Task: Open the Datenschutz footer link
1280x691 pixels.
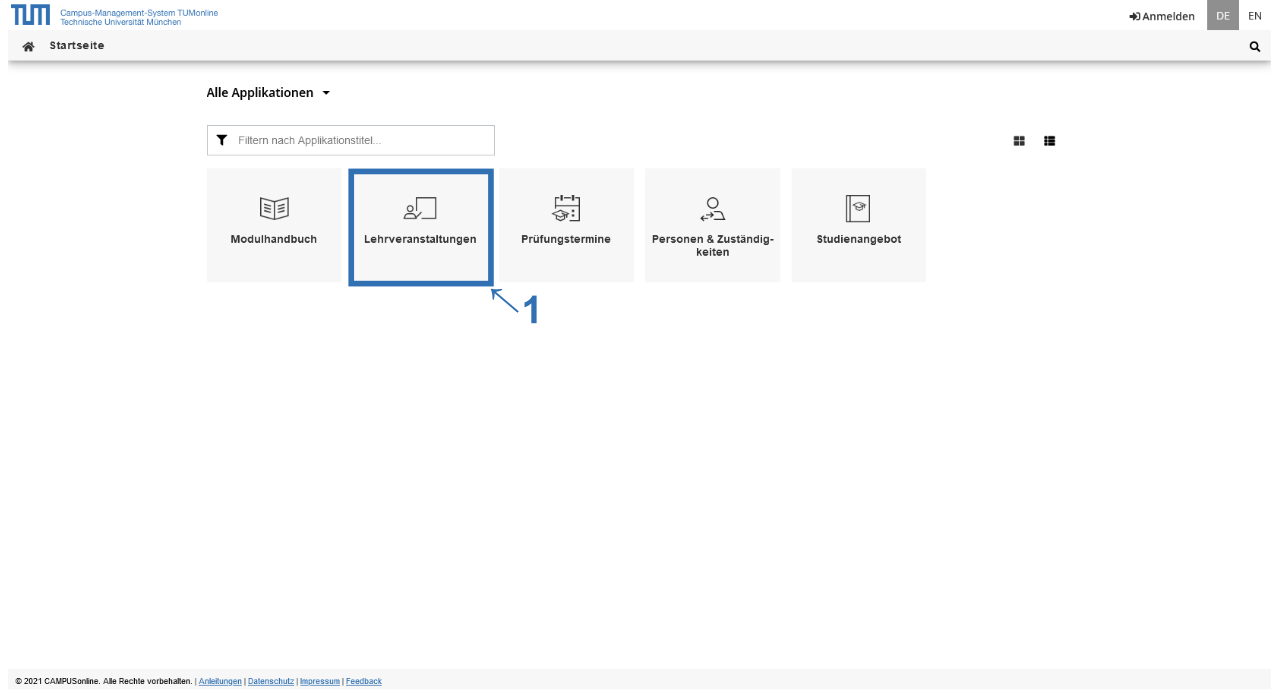Action: pos(271,681)
